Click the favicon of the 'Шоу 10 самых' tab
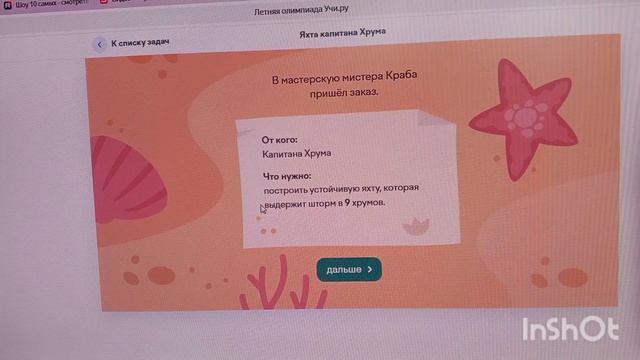The width and height of the screenshot is (640, 360). pos(7,5)
